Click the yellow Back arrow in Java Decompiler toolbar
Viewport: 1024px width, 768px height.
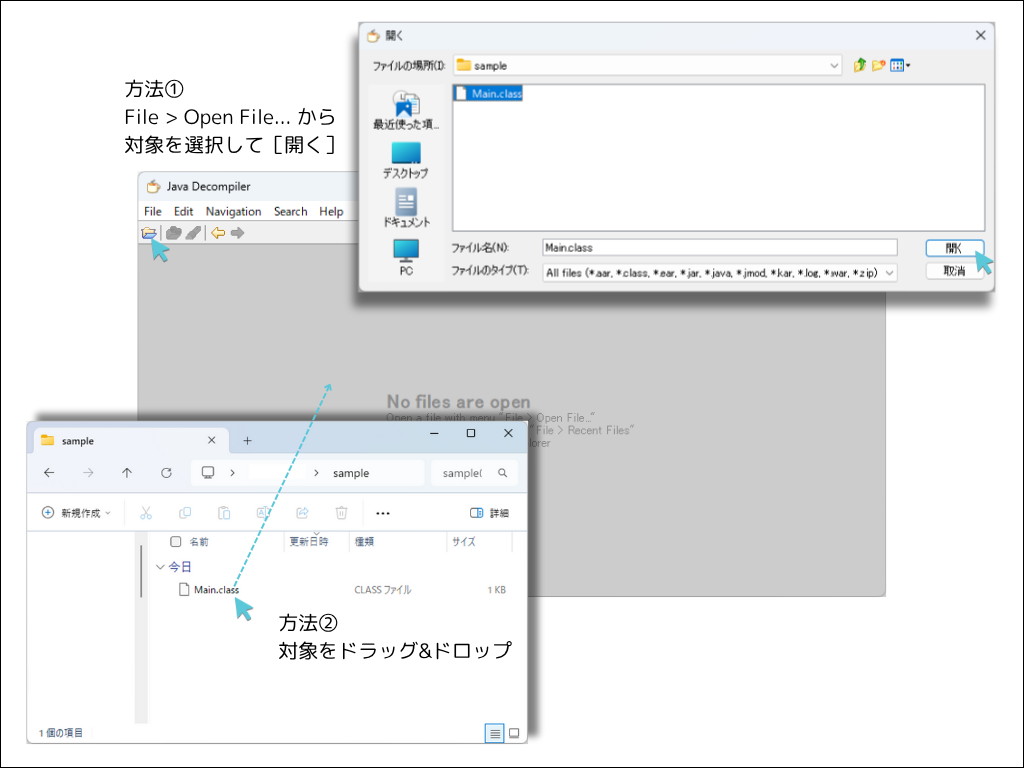(217, 233)
